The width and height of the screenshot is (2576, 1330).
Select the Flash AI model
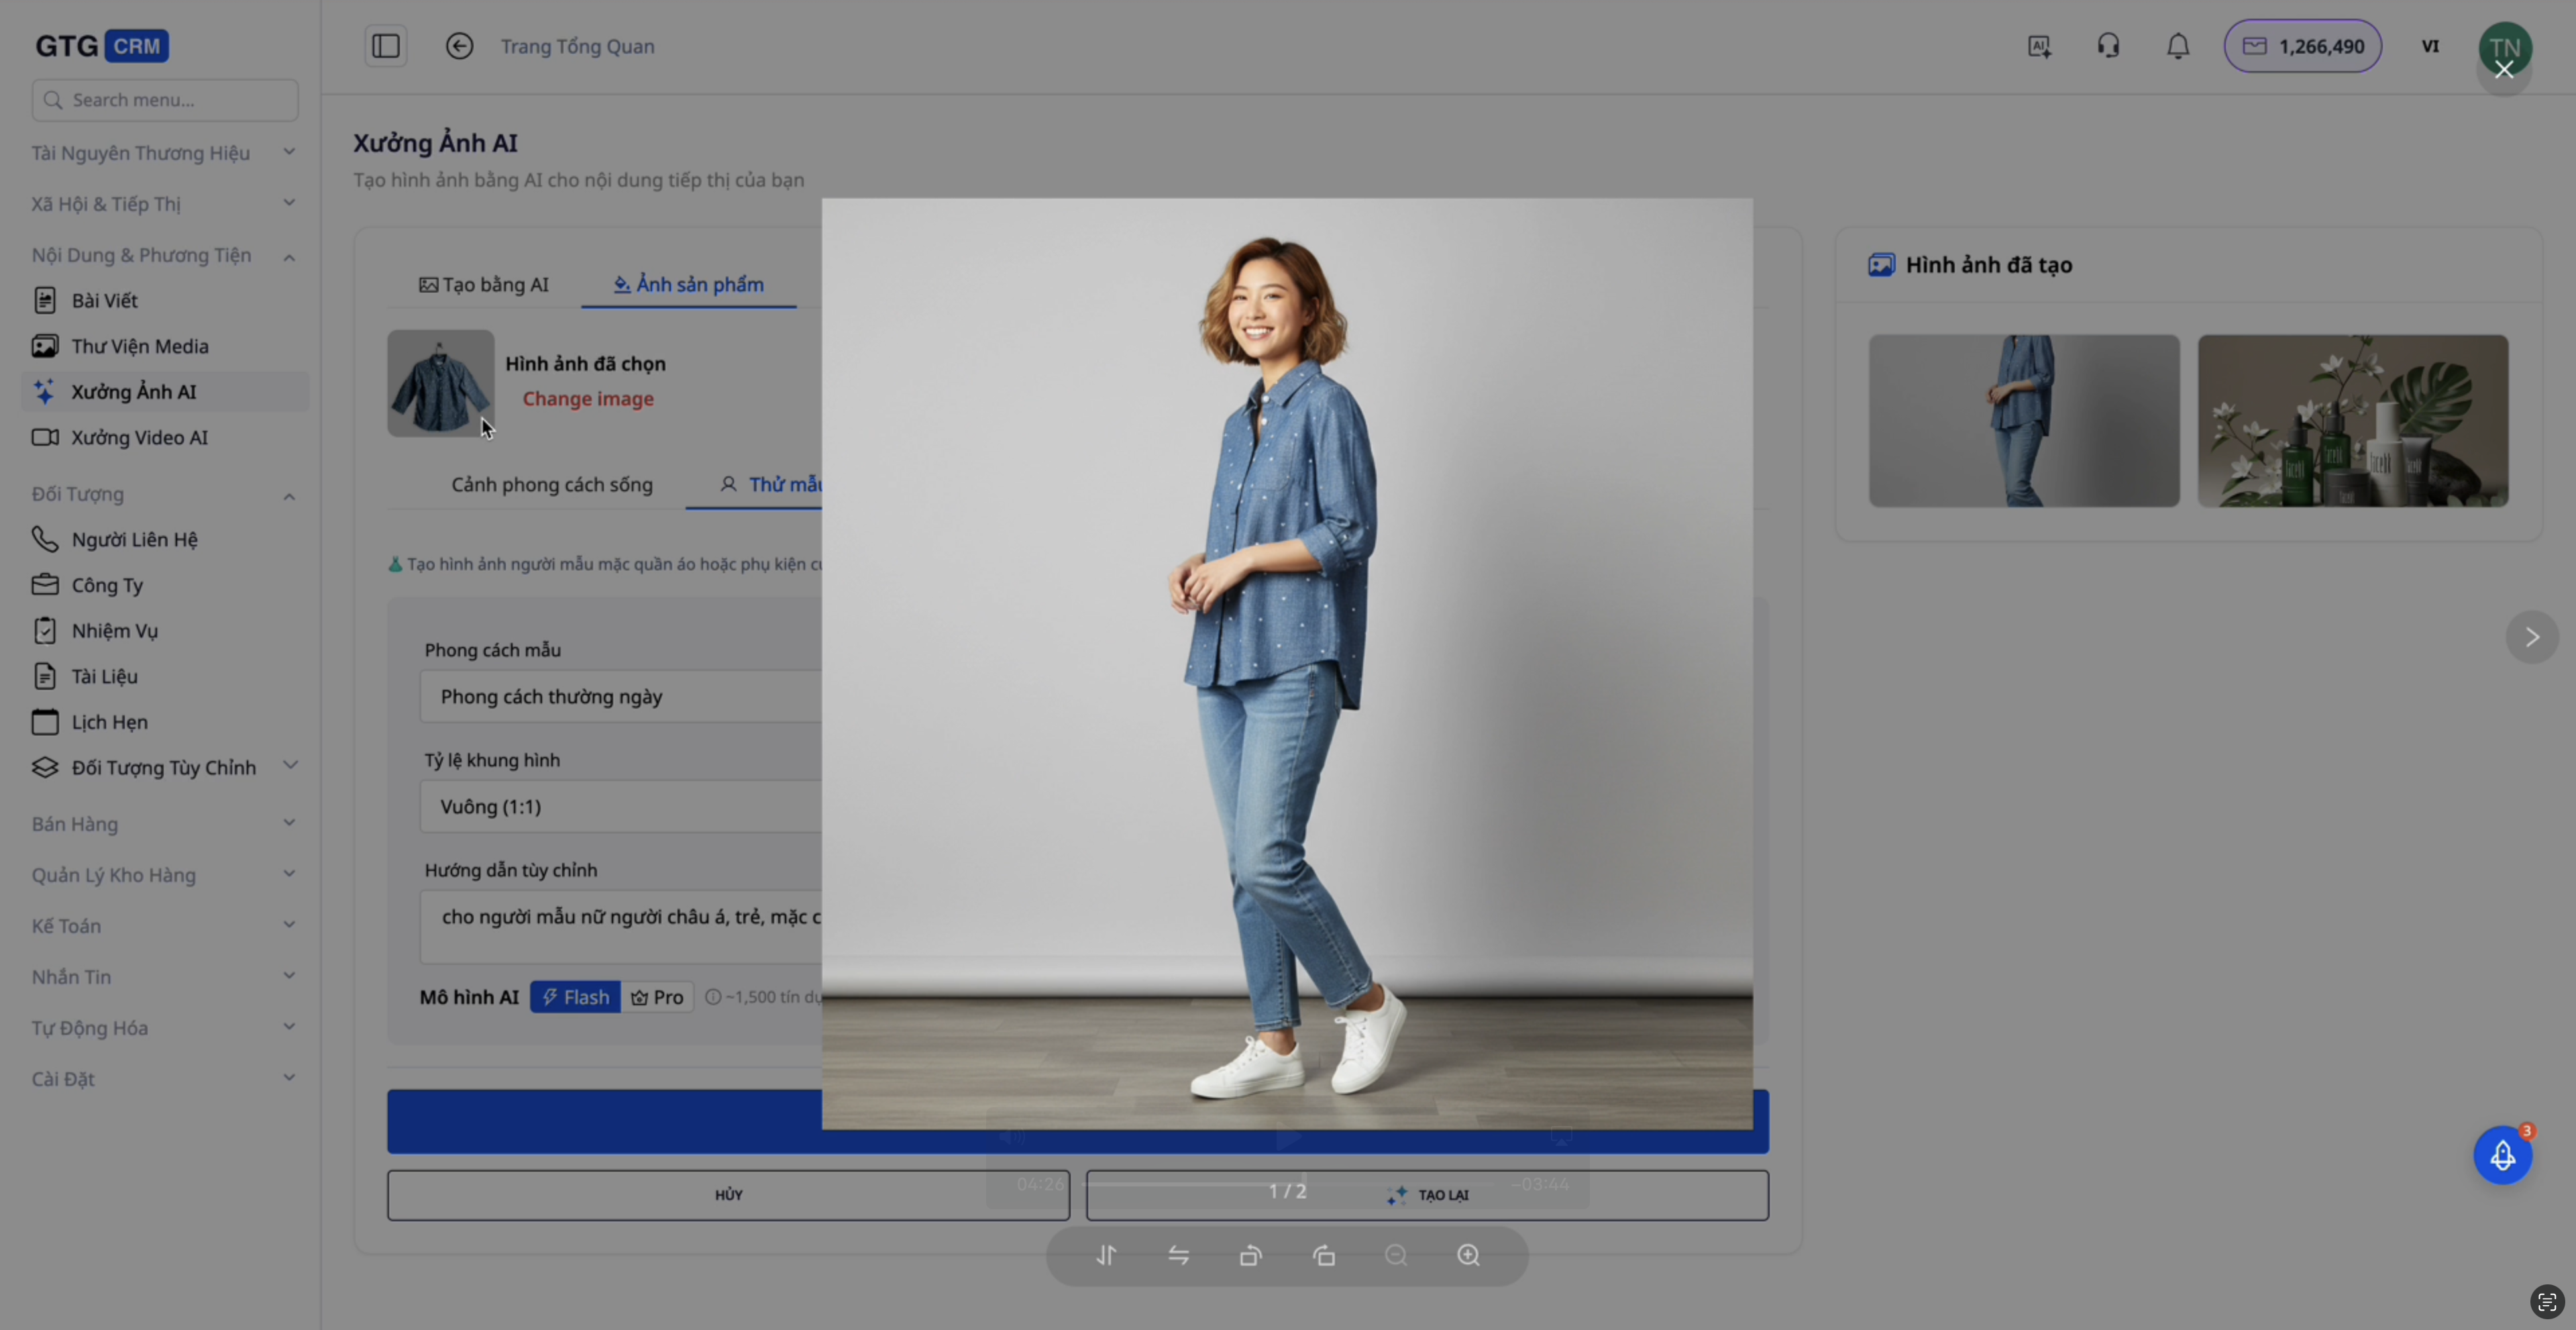click(575, 997)
